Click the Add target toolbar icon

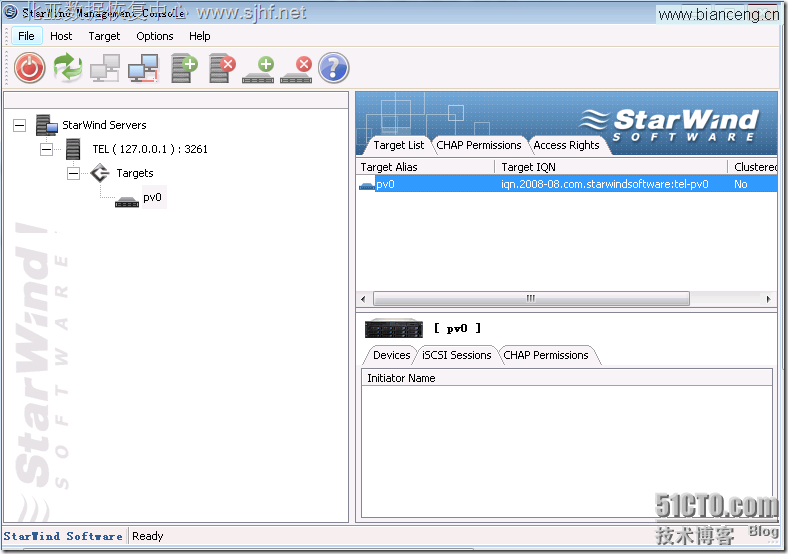tap(258, 70)
